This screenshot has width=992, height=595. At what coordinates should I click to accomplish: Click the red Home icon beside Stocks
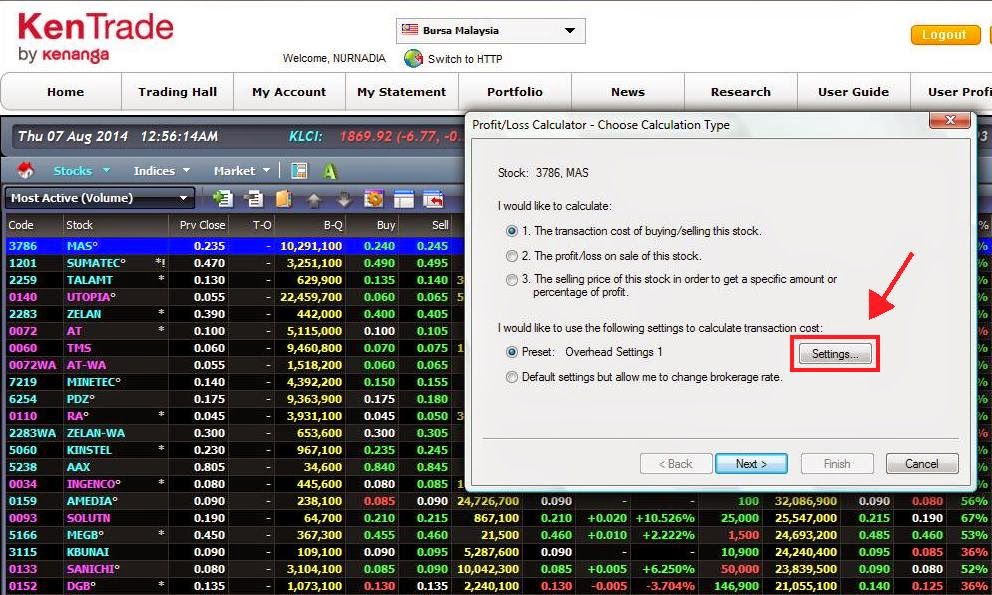click(x=27, y=170)
